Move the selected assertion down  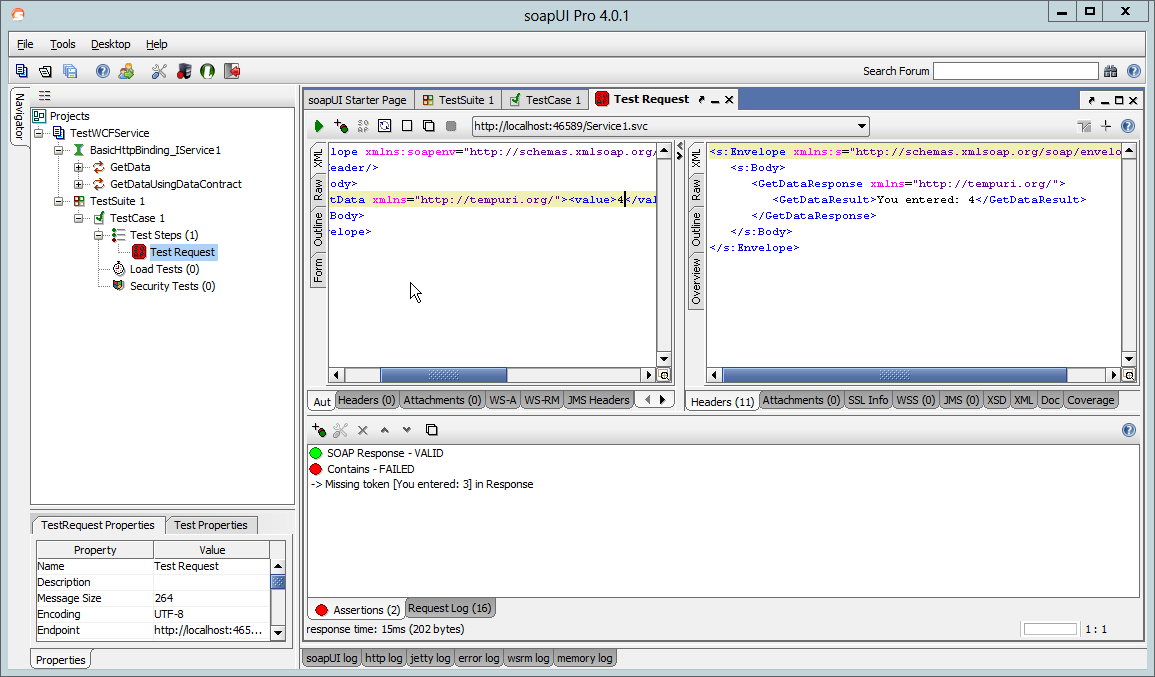(x=407, y=429)
